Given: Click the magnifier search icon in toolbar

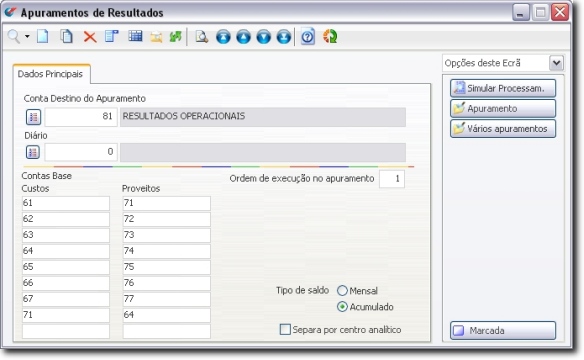Looking at the screenshot, I should click(14, 36).
